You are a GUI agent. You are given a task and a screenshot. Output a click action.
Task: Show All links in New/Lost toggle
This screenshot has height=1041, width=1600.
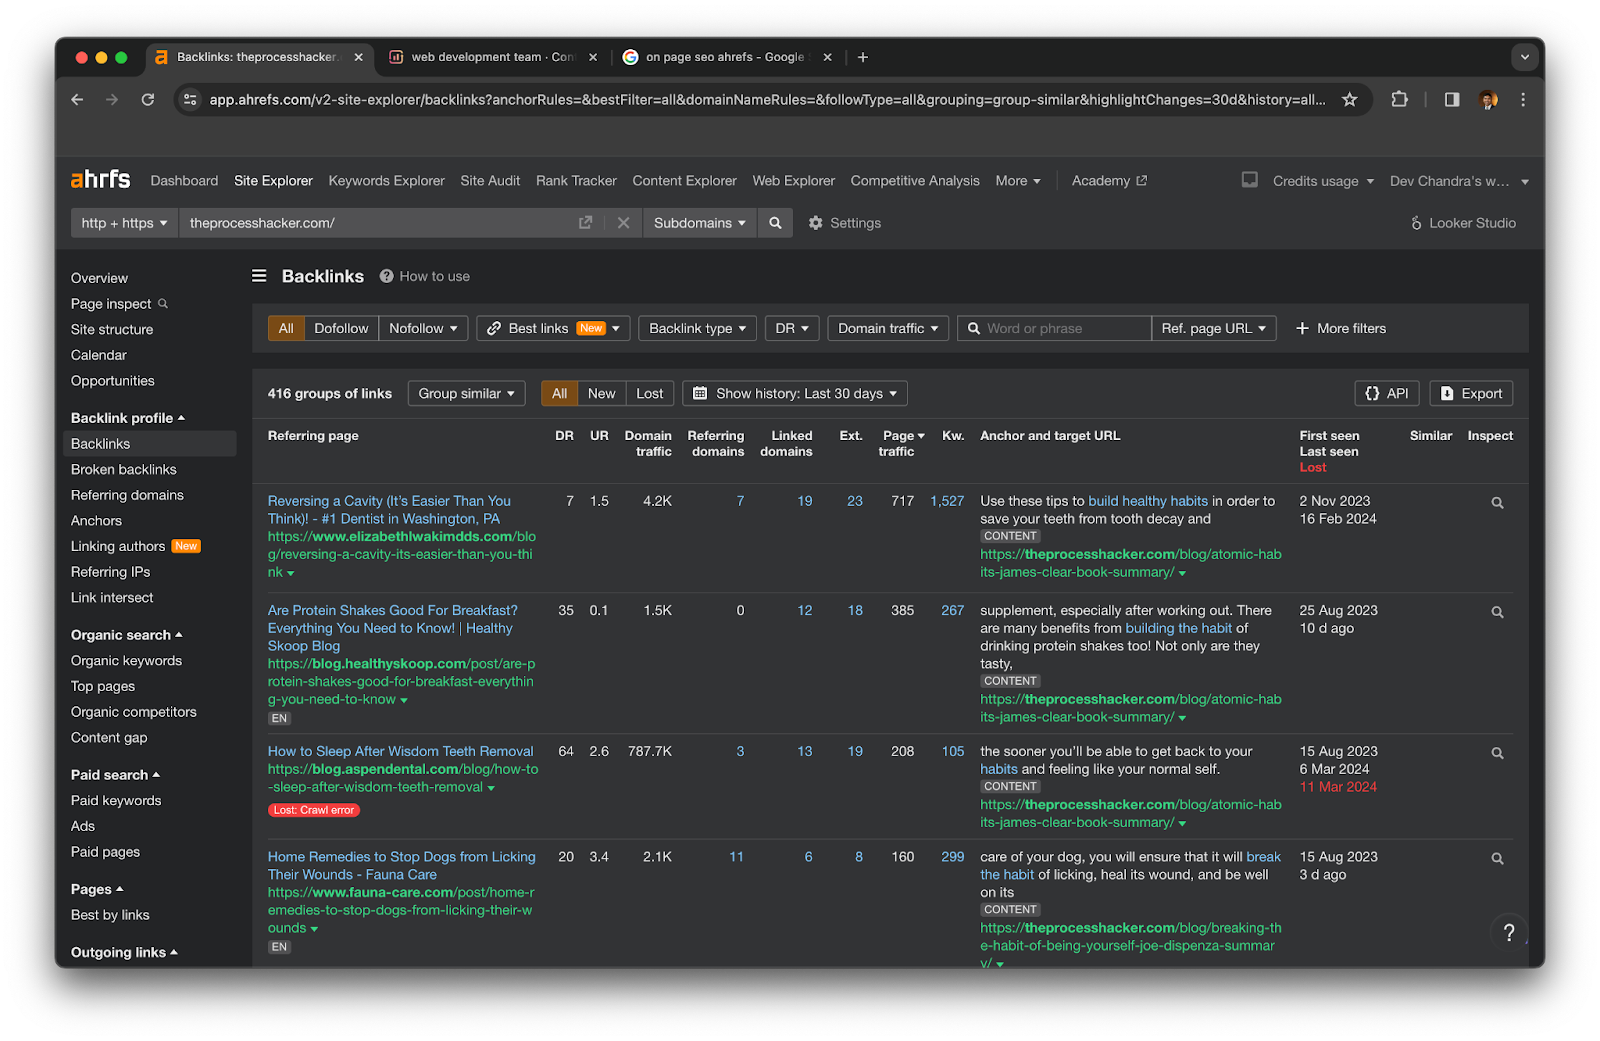point(559,393)
